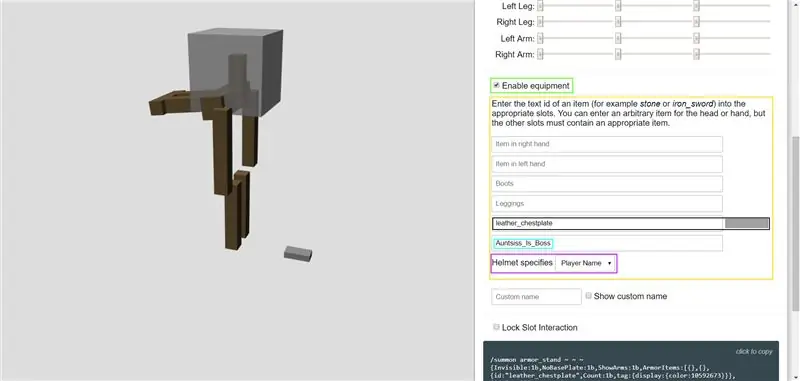800x381 pixels.
Task: Click the helmet field containing Auntsiss_Is_Boss
Action: point(607,243)
